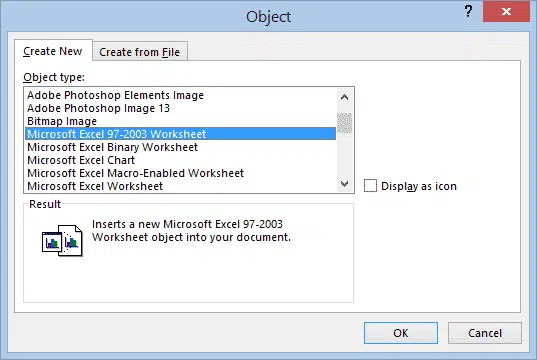Select Adobe Photoshop Elements Image
The height and width of the screenshot is (360, 537).
[180, 95]
